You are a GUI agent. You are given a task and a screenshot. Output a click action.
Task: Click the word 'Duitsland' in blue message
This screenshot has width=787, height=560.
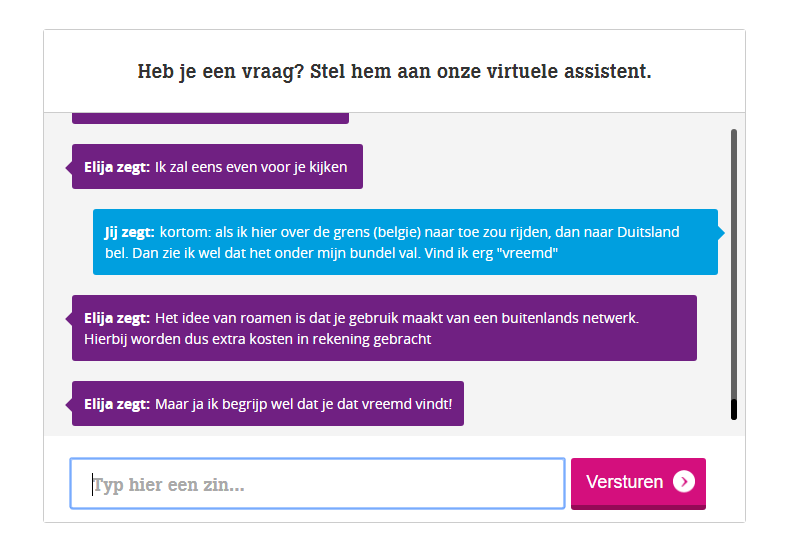tap(648, 232)
